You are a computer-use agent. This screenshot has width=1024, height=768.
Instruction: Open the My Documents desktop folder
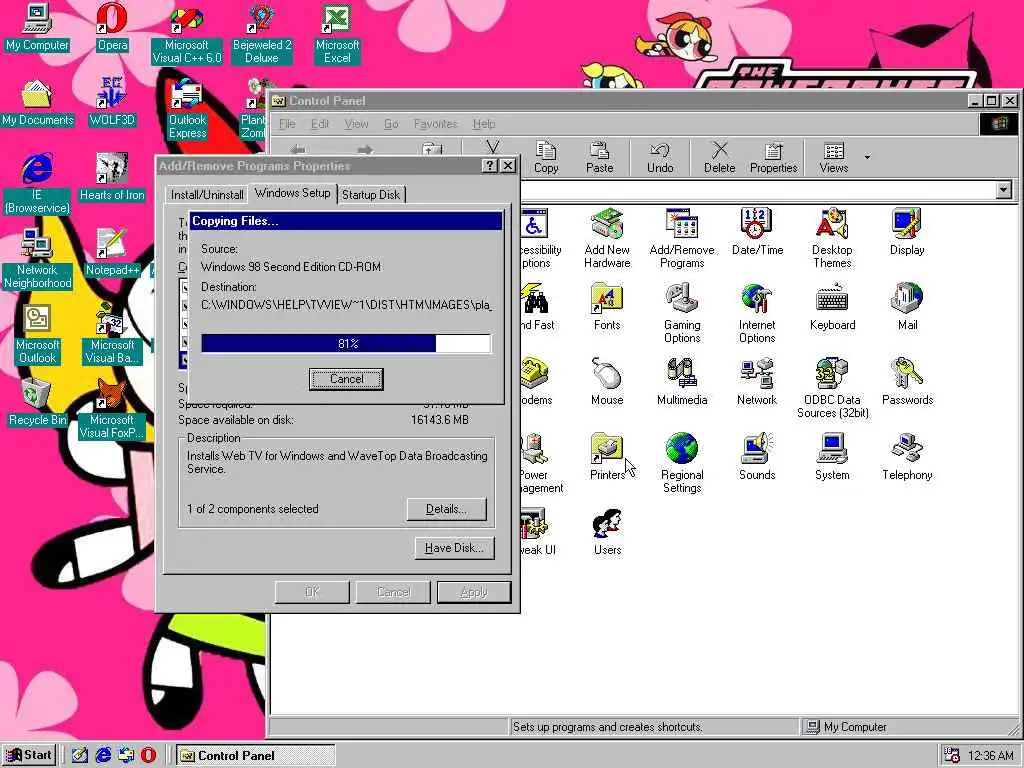[37, 102]
